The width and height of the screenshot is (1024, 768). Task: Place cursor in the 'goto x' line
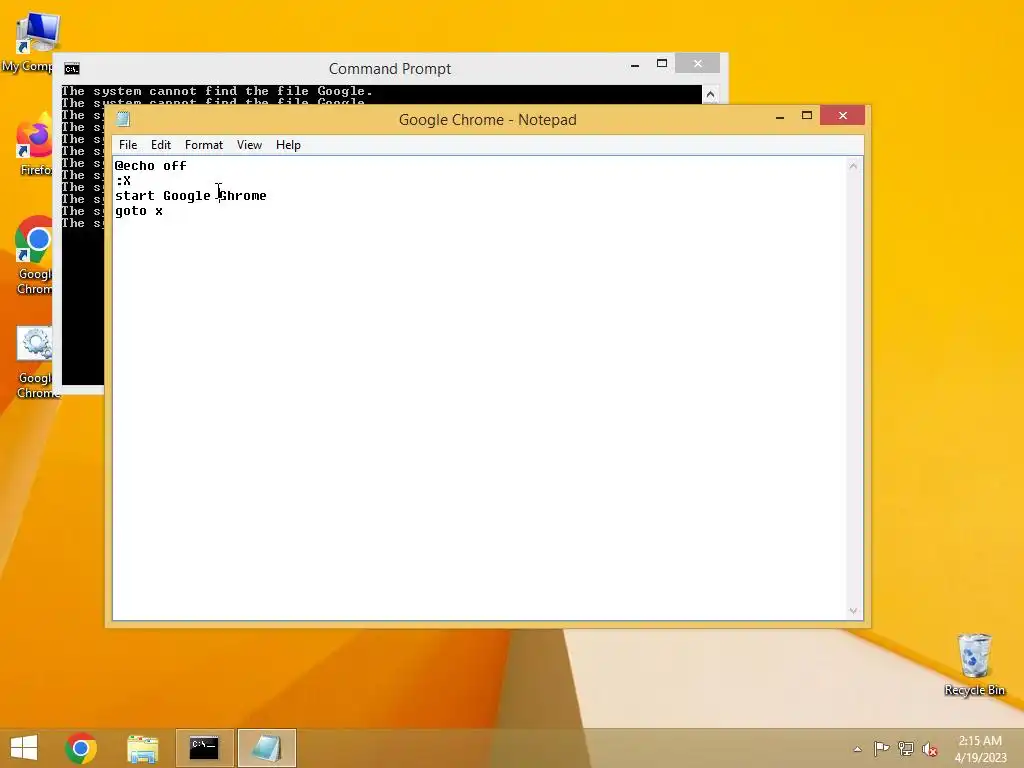pos(139,211)
